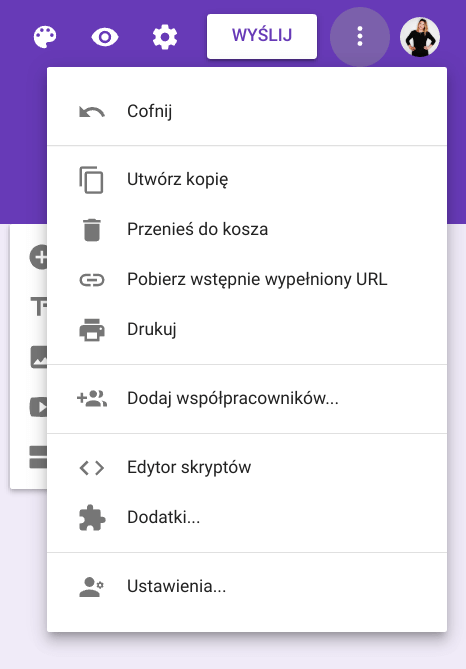The image size is (466, 669).
Task: Choose Przenieś do kosza option
Action: (x=247, y=230)
